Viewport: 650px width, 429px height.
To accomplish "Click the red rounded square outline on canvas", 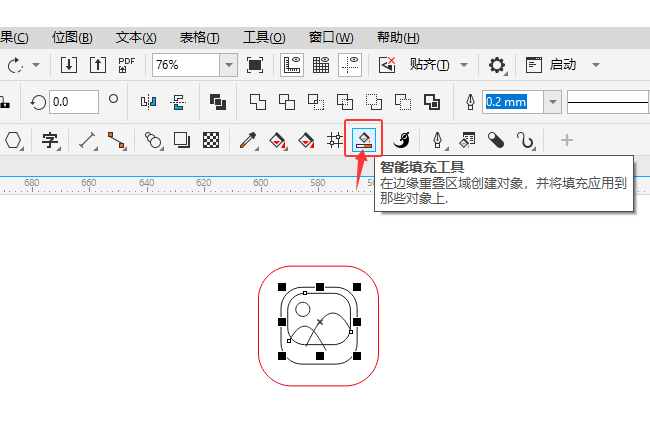I will pos(318,267).
